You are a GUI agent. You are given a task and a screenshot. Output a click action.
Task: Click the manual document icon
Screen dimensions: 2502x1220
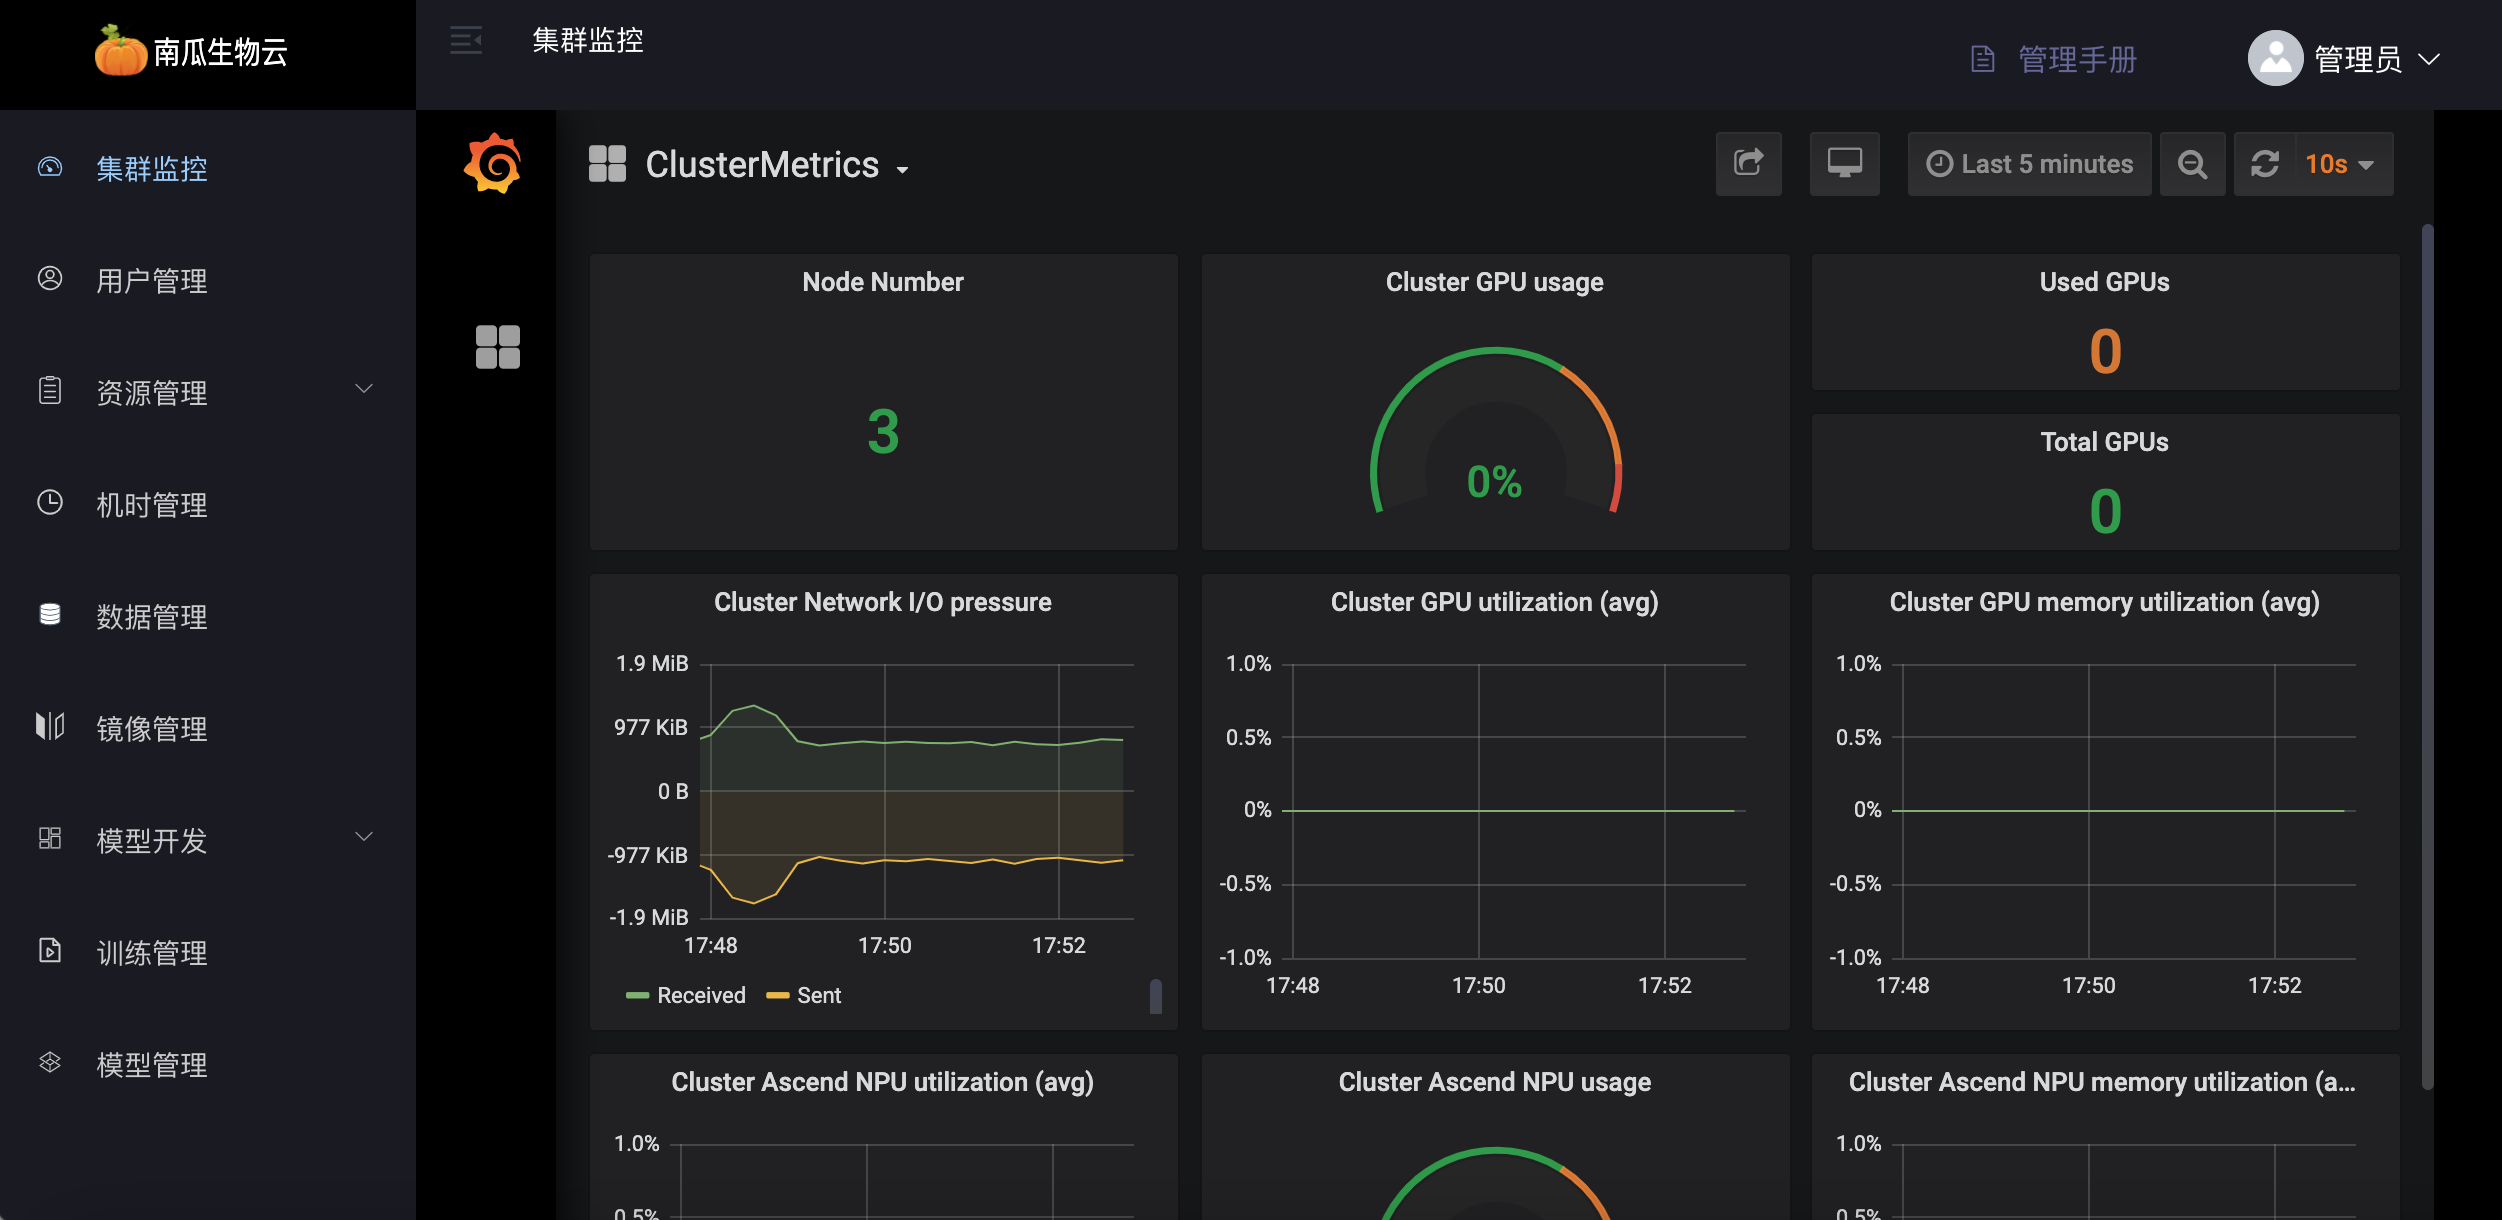pyautogui.click(x=1983, y=60)
